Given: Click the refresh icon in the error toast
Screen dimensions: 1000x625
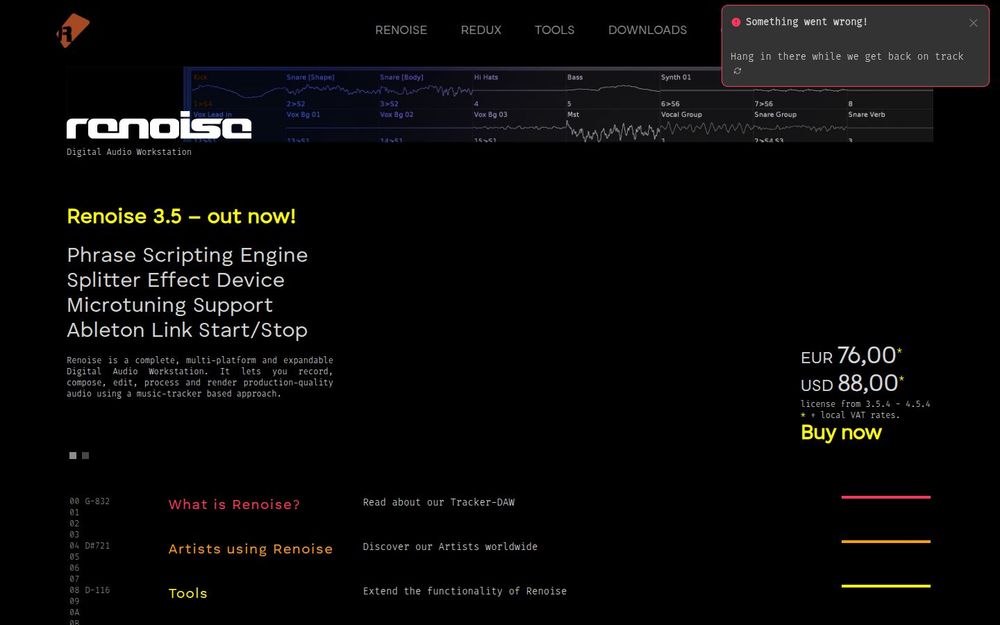Looking at the screenshot, I should click(737, 71).
